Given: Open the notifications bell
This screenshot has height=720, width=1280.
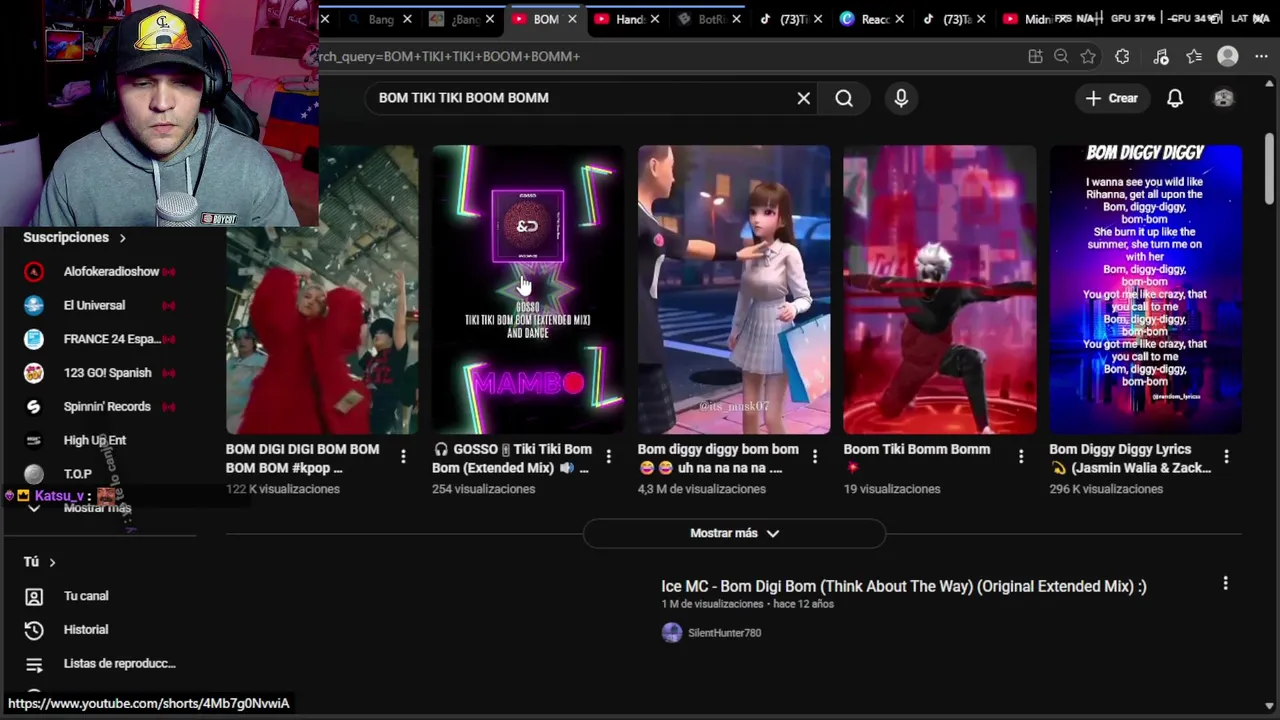Looking at the screenshot, I should coord(1175,98).
